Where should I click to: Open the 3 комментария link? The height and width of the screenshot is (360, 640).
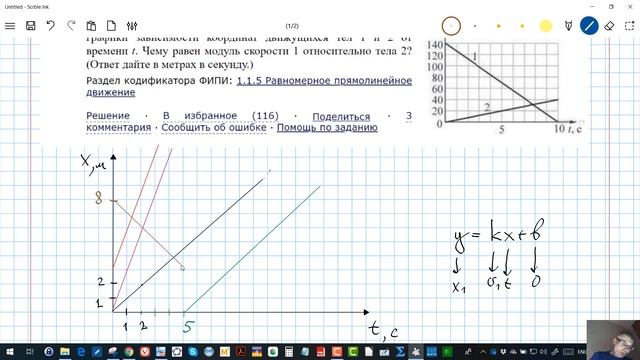pos(118,127)
